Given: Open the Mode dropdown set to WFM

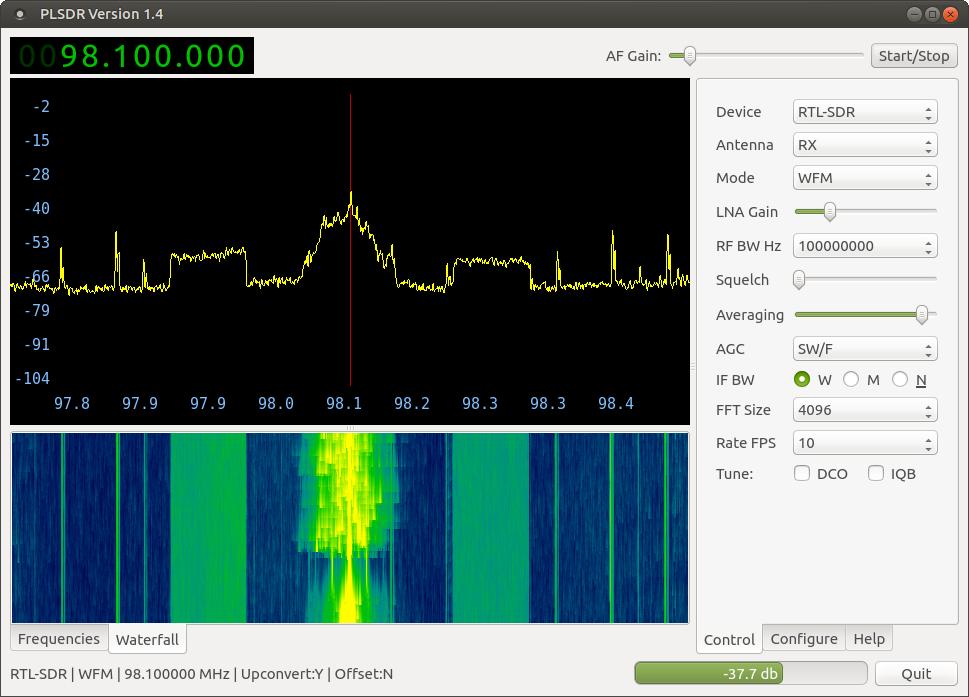Looking at the screenshot, I should point(864,178).
